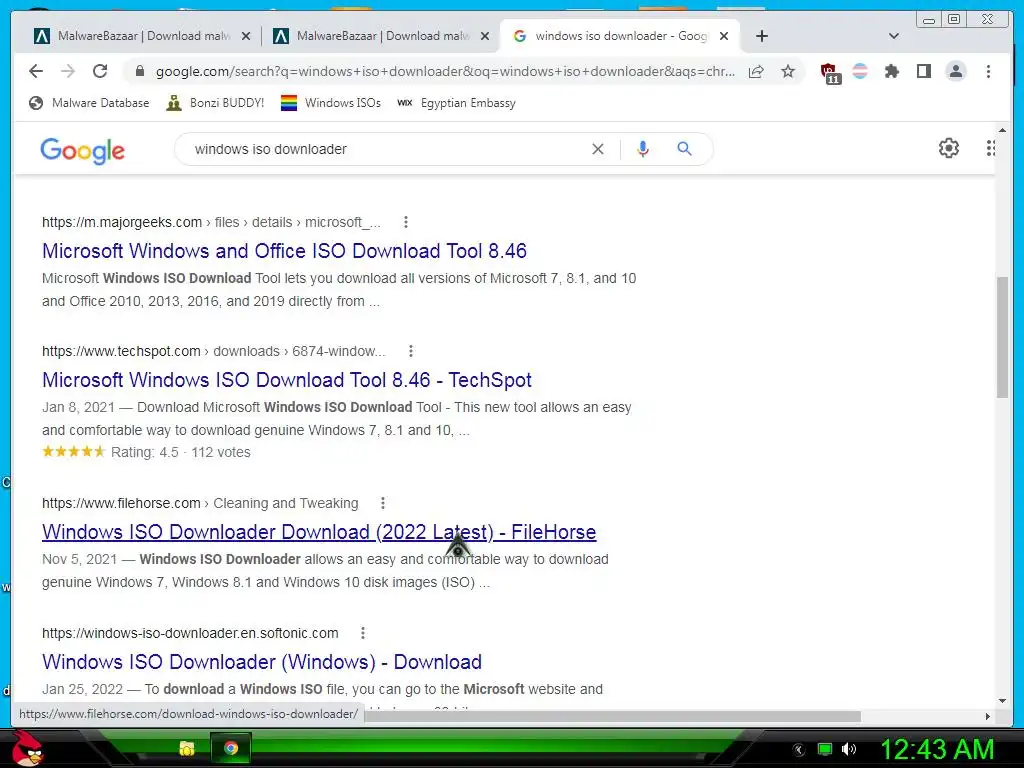
Task: Open the TechSpot ISO Download Tool result
Action: click(x=287, y=379)
